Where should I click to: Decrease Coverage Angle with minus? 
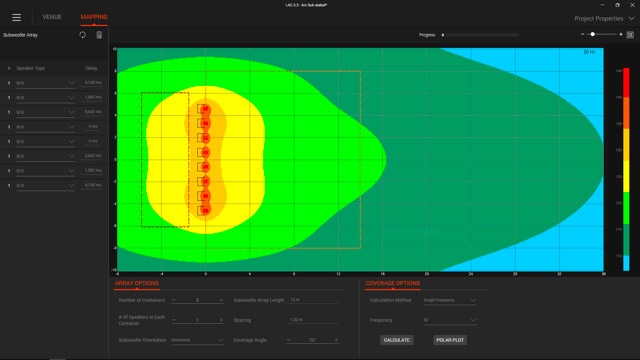click(x=289, y=340)
